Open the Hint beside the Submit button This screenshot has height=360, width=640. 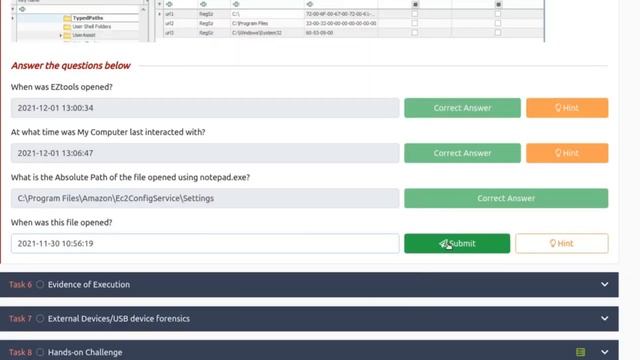point(562,243)
